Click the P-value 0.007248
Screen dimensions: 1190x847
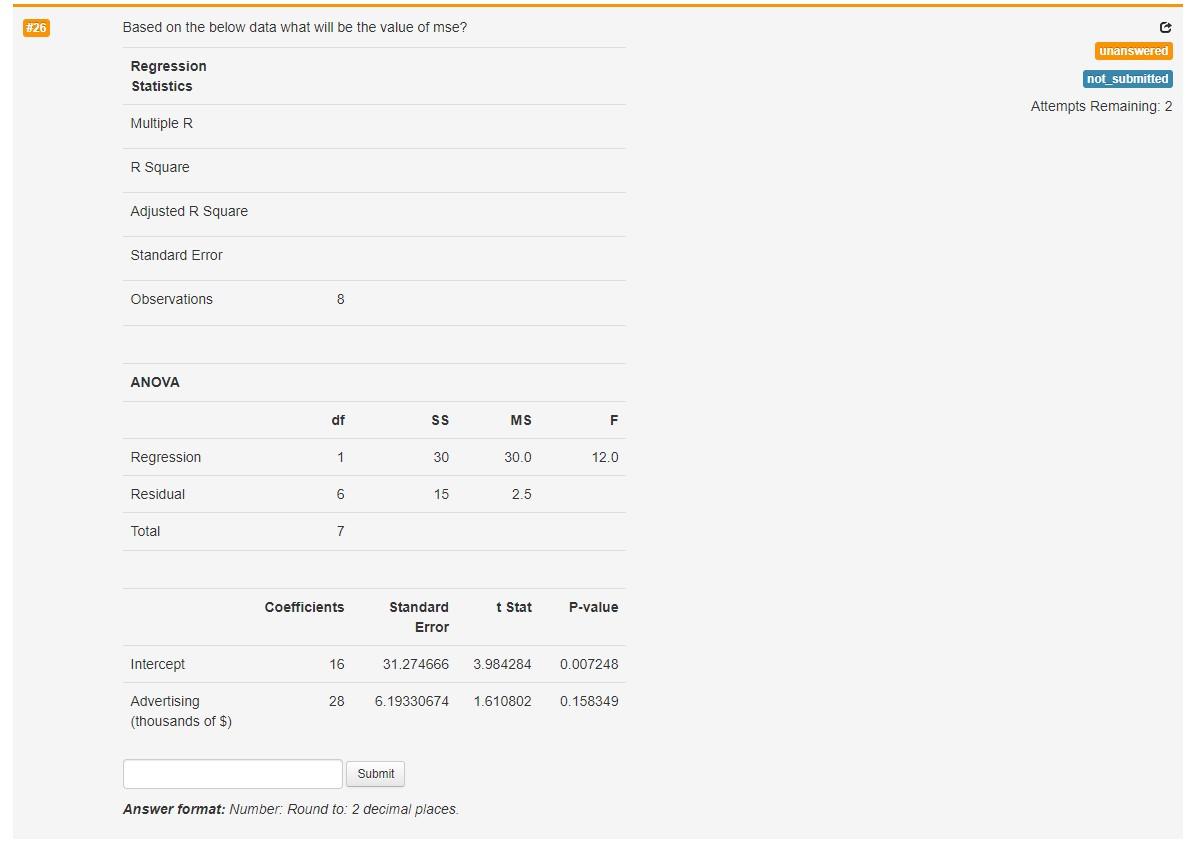[589, 664]
